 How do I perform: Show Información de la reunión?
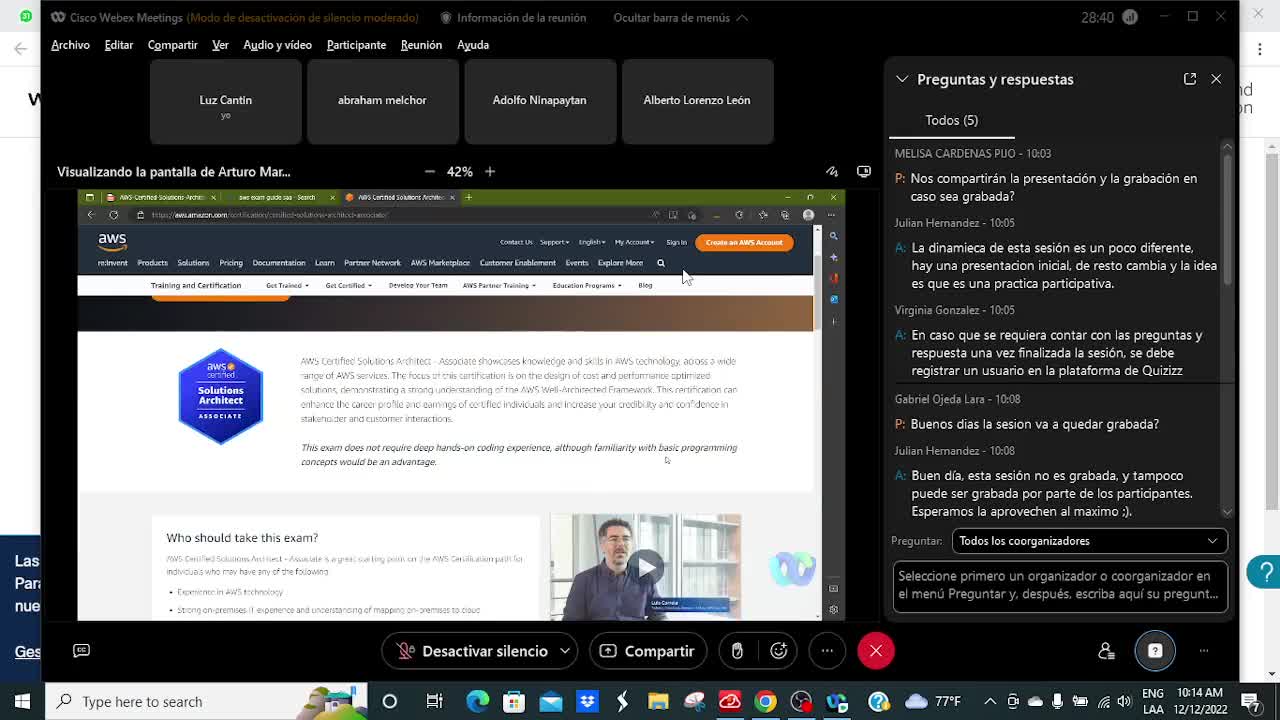[512, 18]
